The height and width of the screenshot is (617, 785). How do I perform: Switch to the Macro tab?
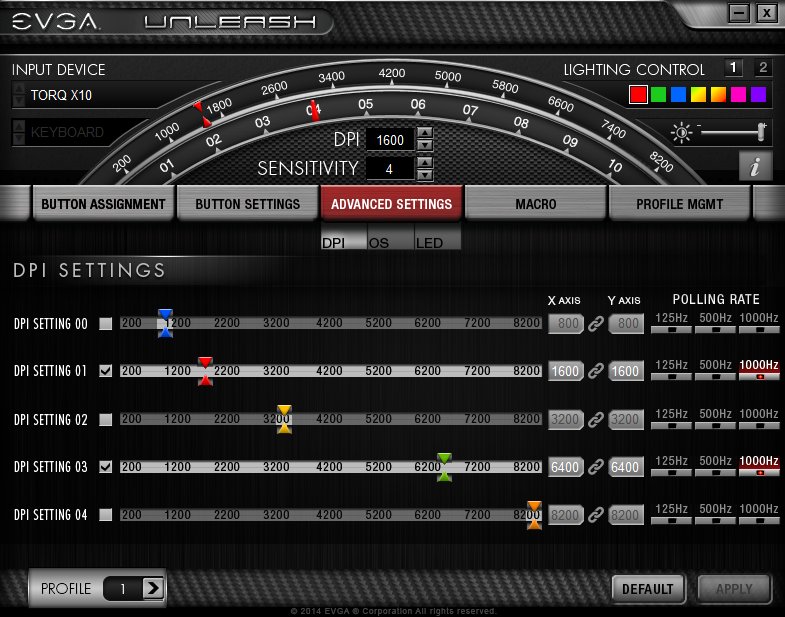click(536, 204)
